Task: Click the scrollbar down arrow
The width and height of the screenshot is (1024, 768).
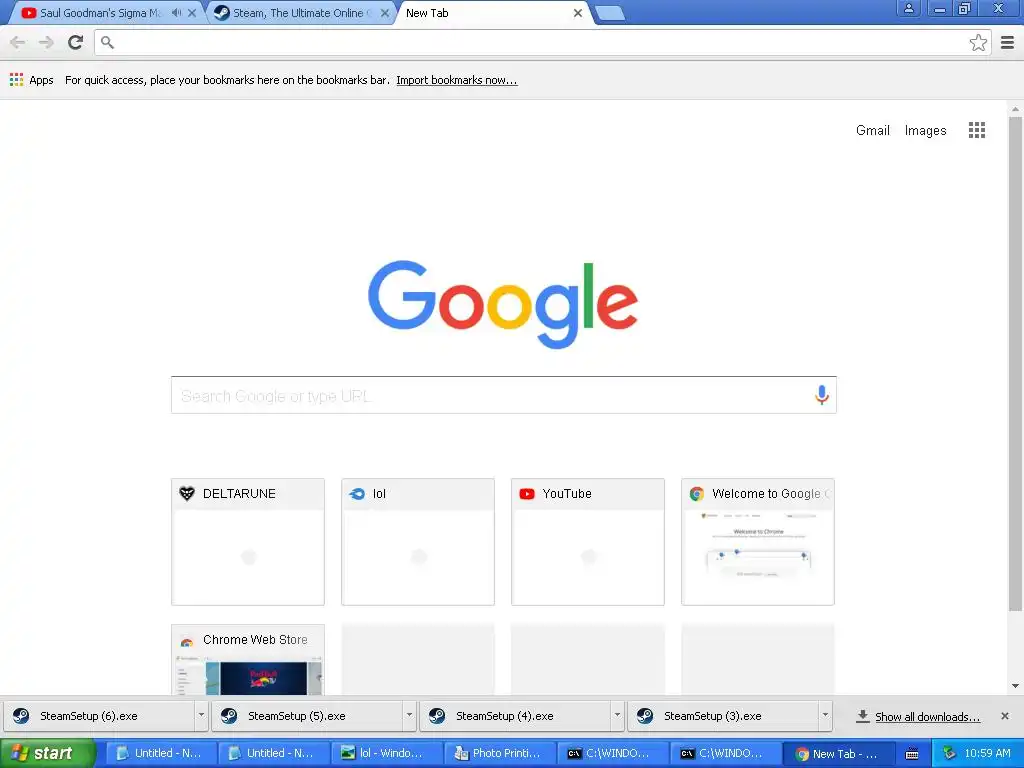Action: [1015, 686]
